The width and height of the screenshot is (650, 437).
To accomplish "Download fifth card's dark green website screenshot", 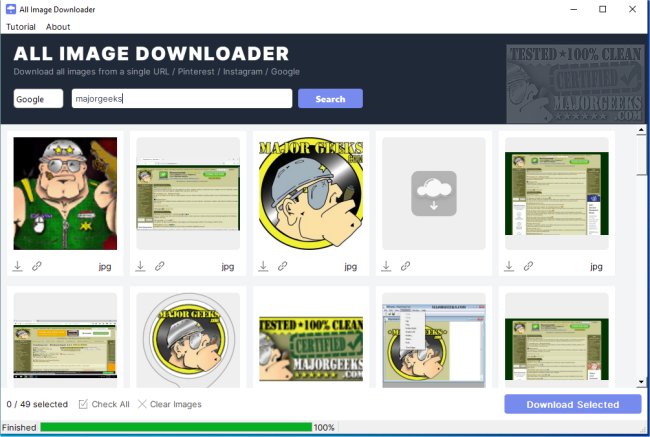I will tap(509, 266).
